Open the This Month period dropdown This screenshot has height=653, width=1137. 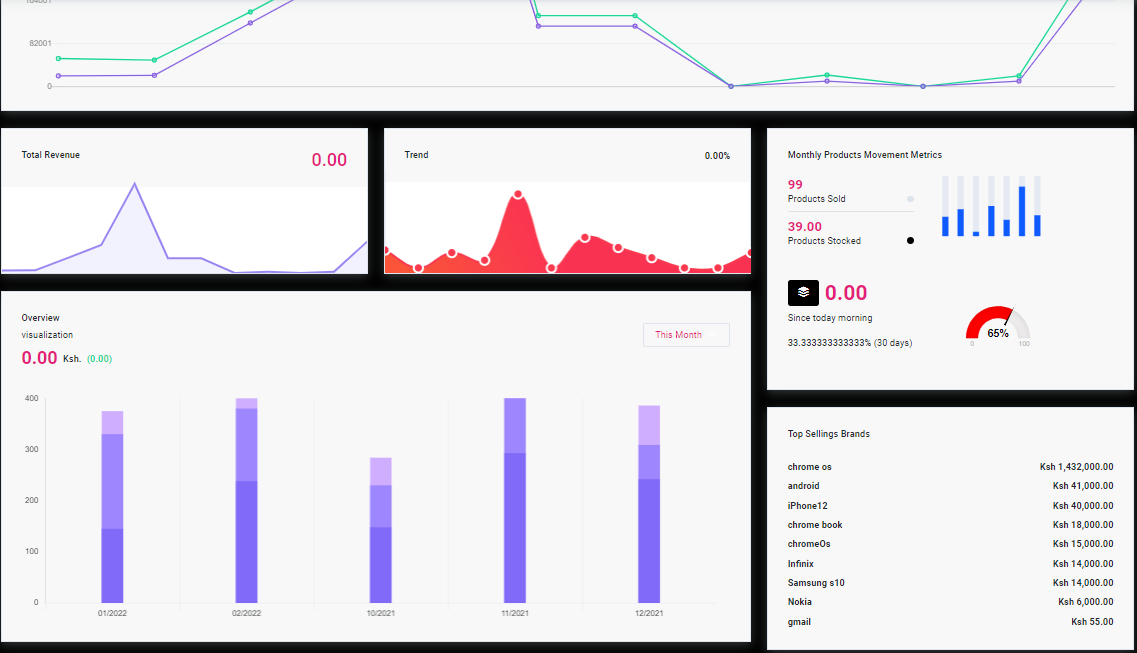click(x=686, y=335)
